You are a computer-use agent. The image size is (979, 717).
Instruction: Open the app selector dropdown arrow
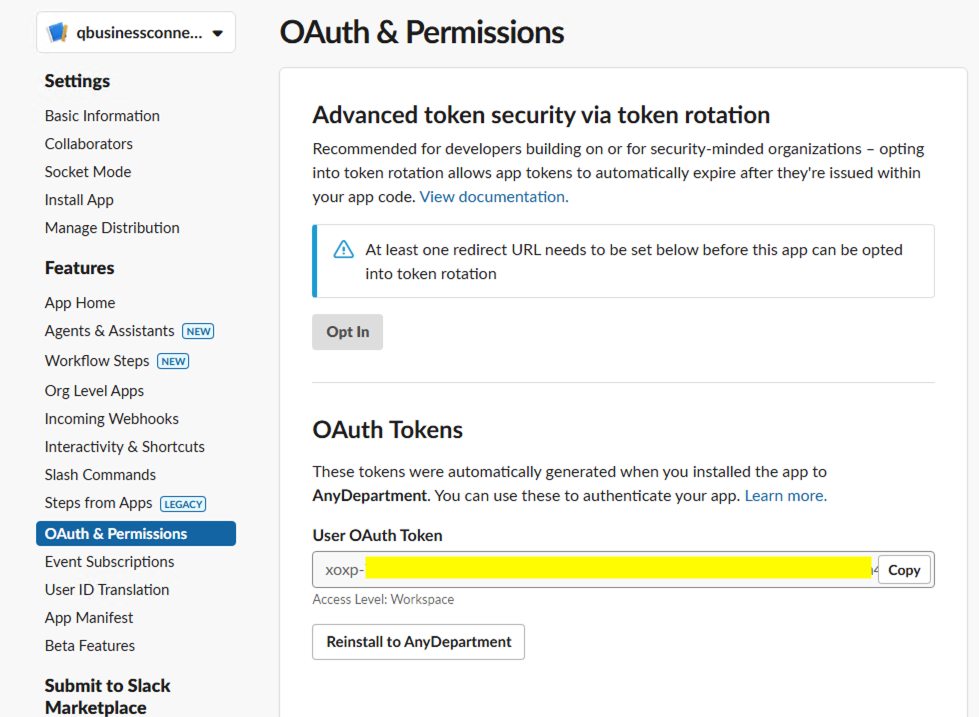click(217, 33)
